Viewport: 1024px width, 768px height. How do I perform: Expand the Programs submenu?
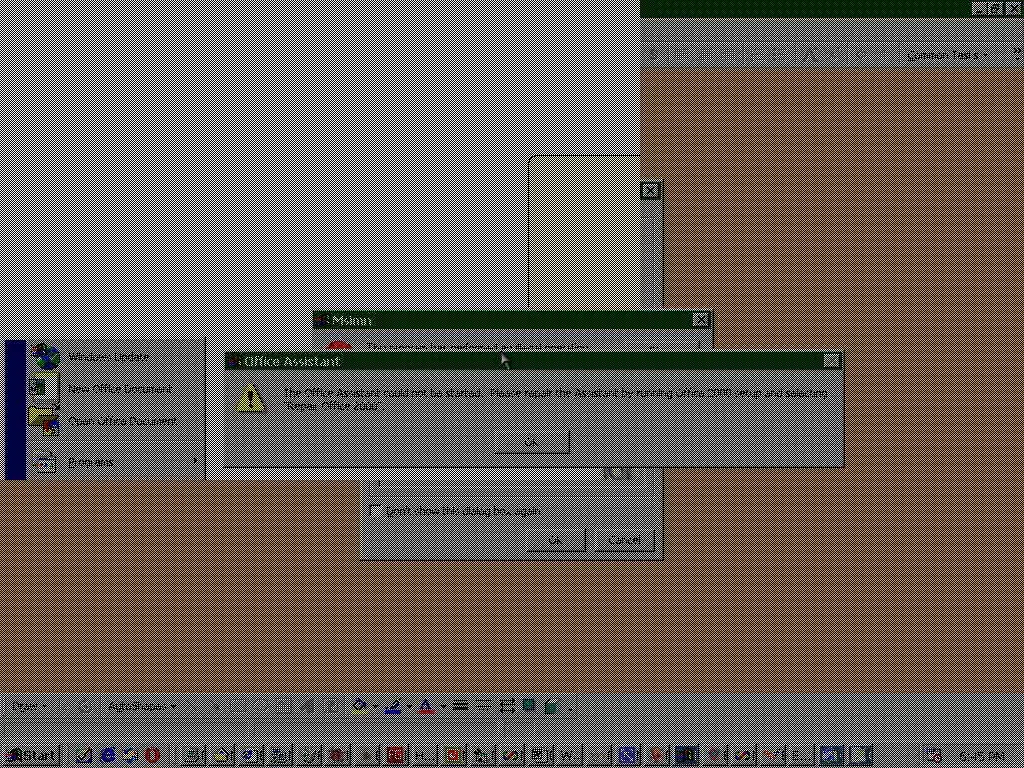click(114, 462)
